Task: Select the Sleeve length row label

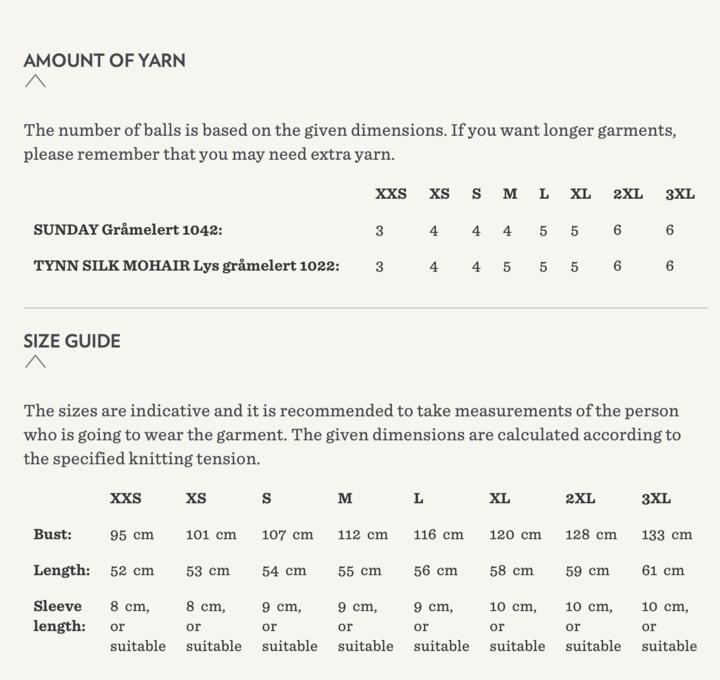Action: (58, 616)
